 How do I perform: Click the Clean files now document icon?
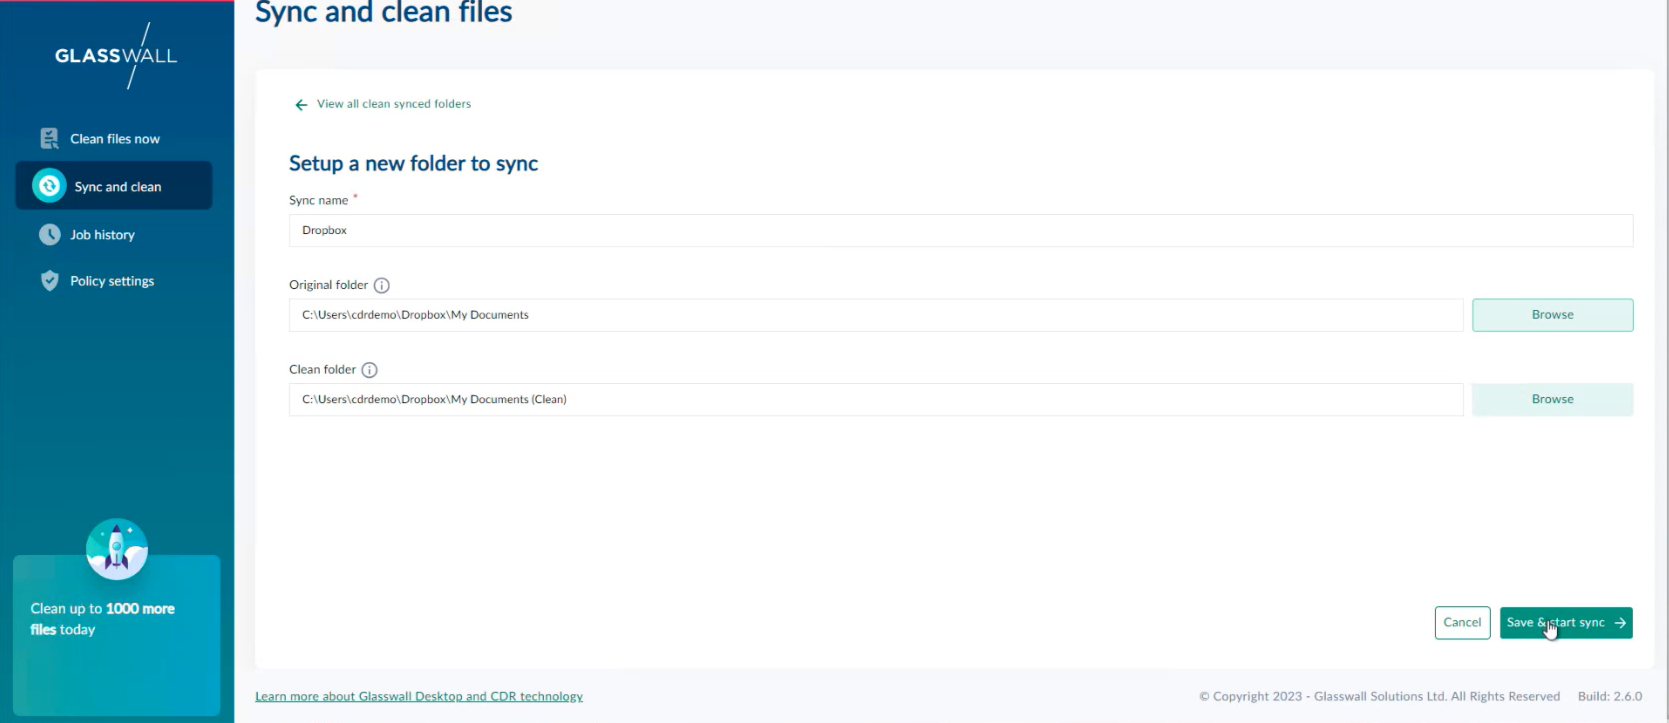pos(49,139)
